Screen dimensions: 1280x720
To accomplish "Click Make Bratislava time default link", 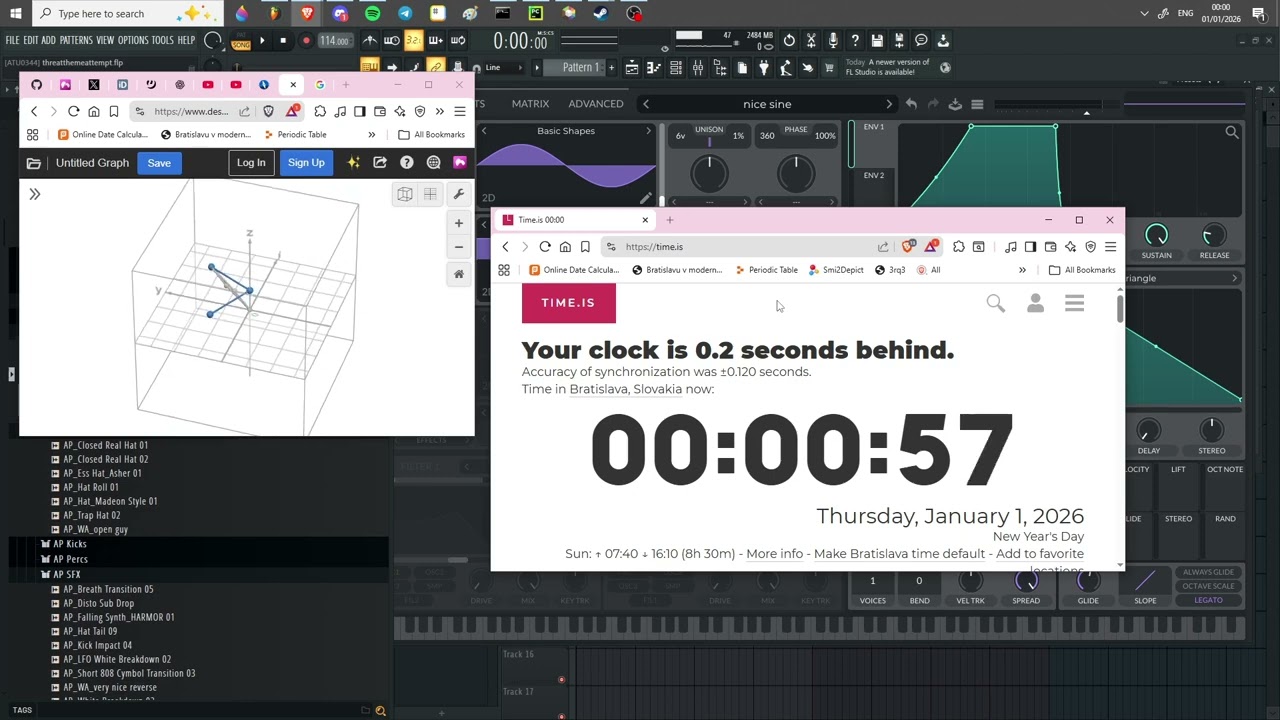I will tap(900, 554).
